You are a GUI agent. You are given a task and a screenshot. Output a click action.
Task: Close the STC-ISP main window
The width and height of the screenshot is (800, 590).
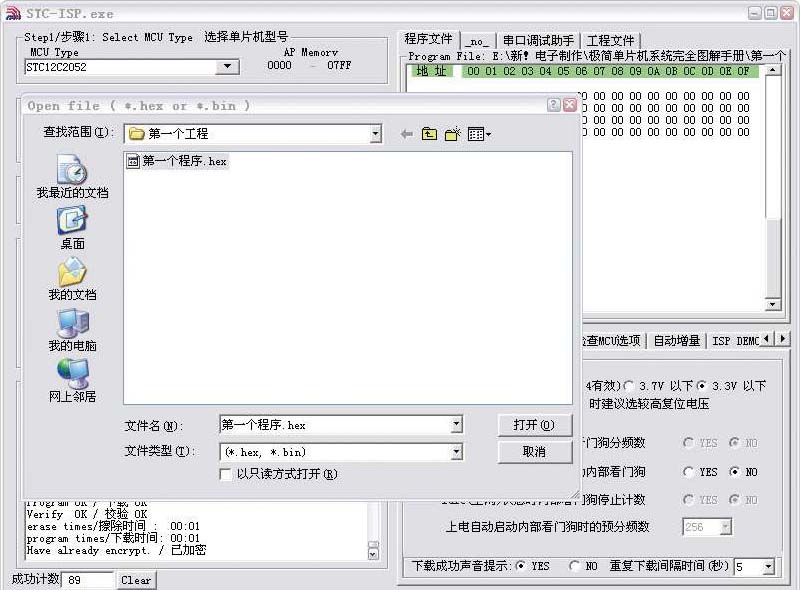787,13
